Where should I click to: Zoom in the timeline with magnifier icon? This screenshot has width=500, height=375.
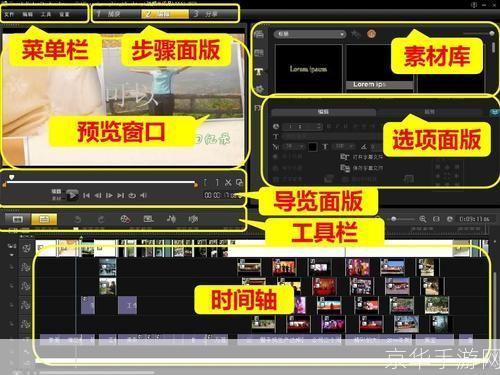coord(423,219)
